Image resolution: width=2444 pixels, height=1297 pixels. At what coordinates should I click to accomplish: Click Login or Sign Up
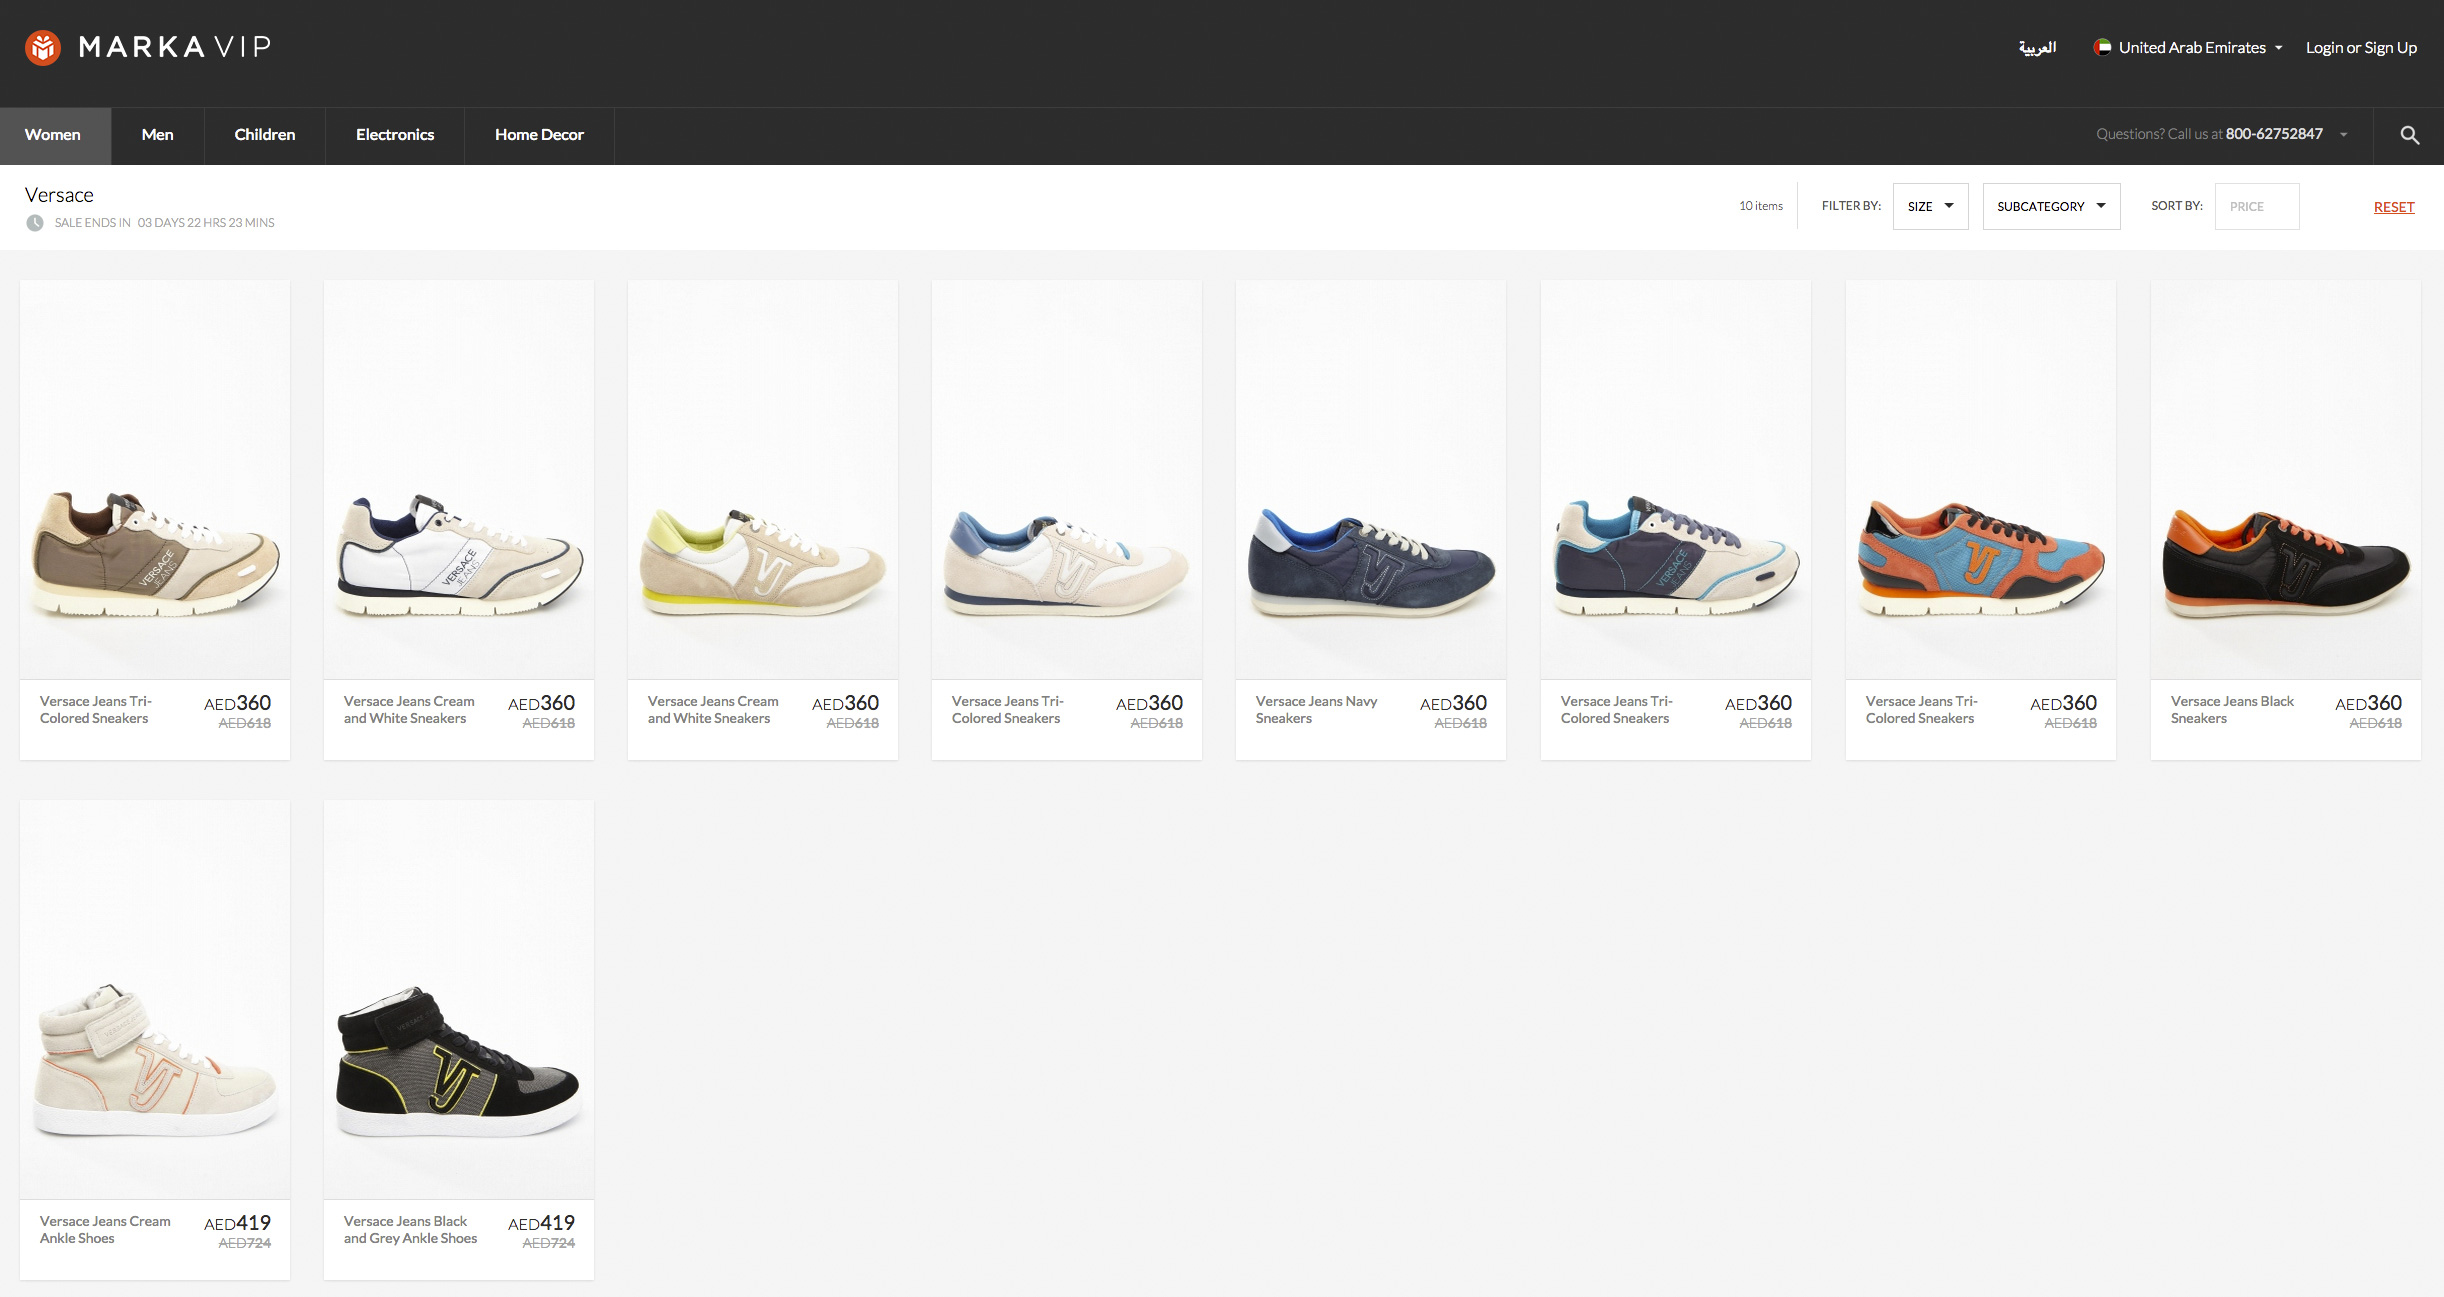[2360, 47]
